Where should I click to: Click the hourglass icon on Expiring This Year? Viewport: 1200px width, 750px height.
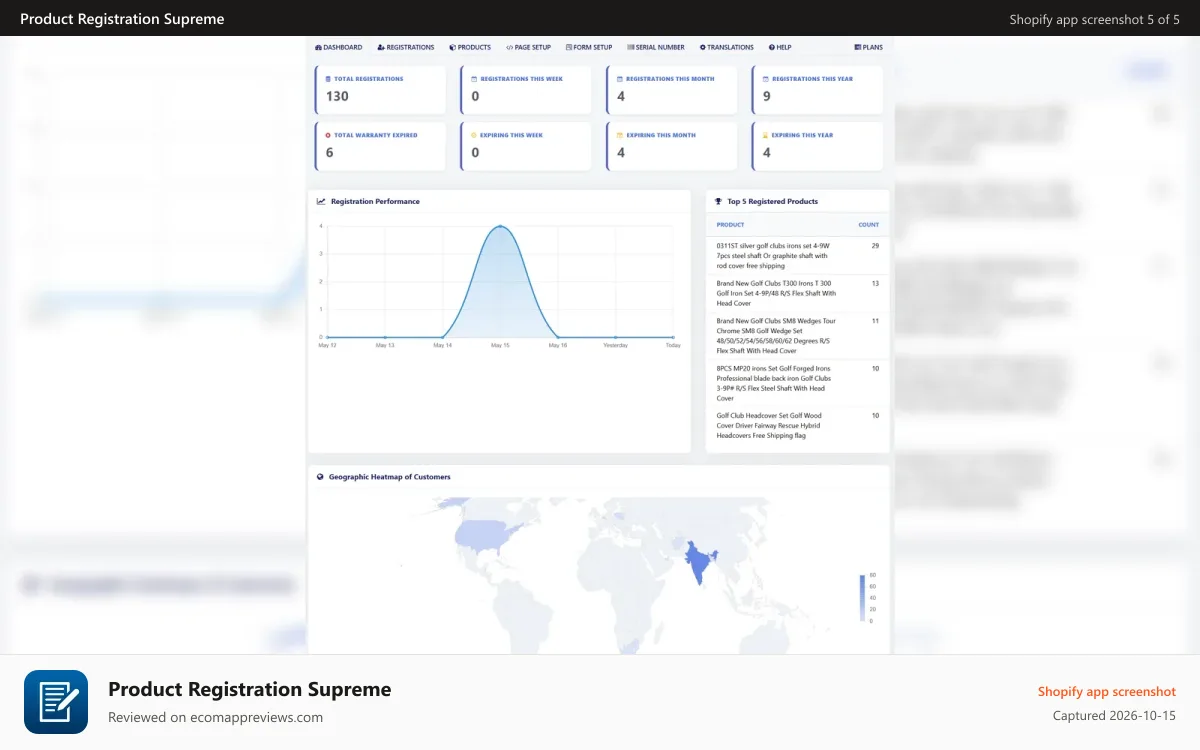(x=766, y=135)
